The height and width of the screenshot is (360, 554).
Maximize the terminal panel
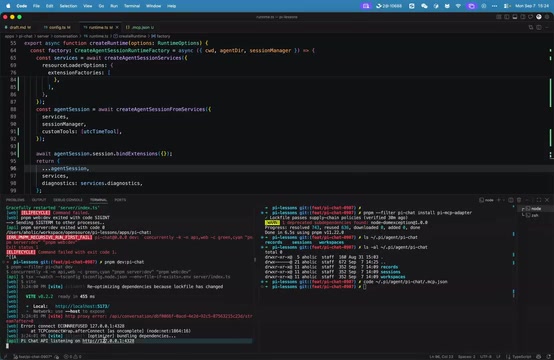click(538, 200)
